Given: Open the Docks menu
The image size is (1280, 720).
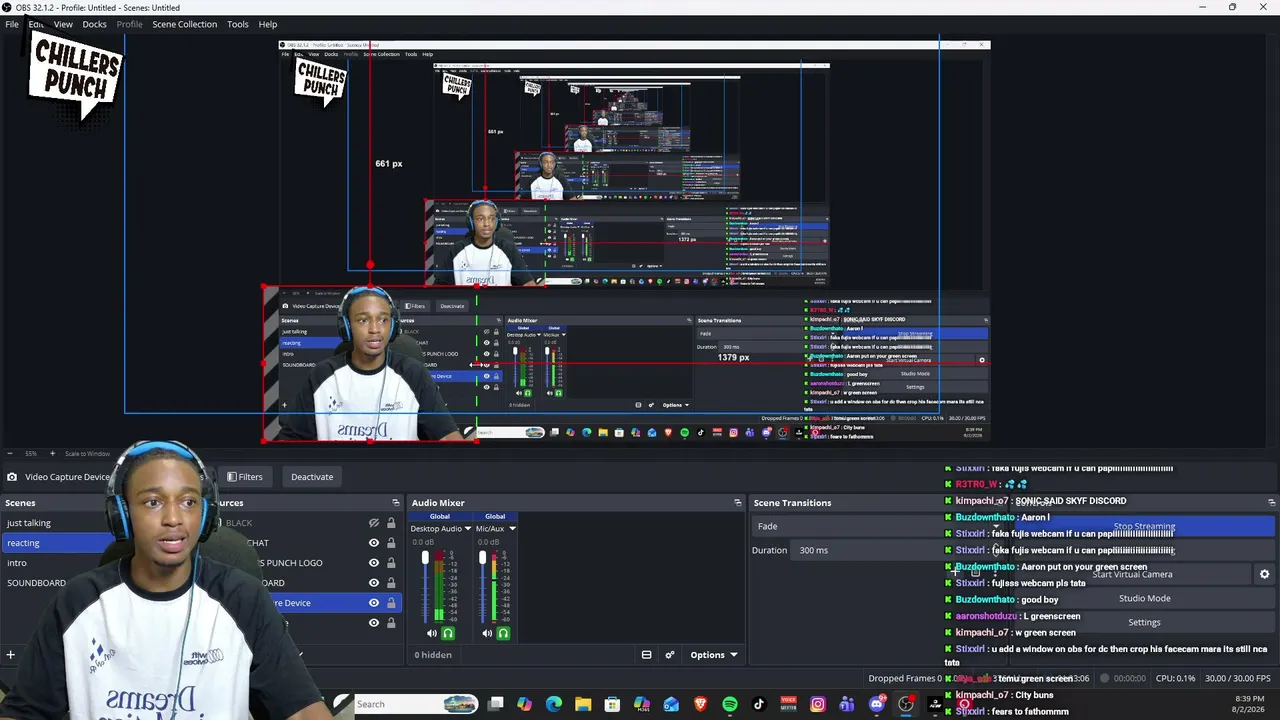Looking at the screenshot, I should (x=94, y=24).
